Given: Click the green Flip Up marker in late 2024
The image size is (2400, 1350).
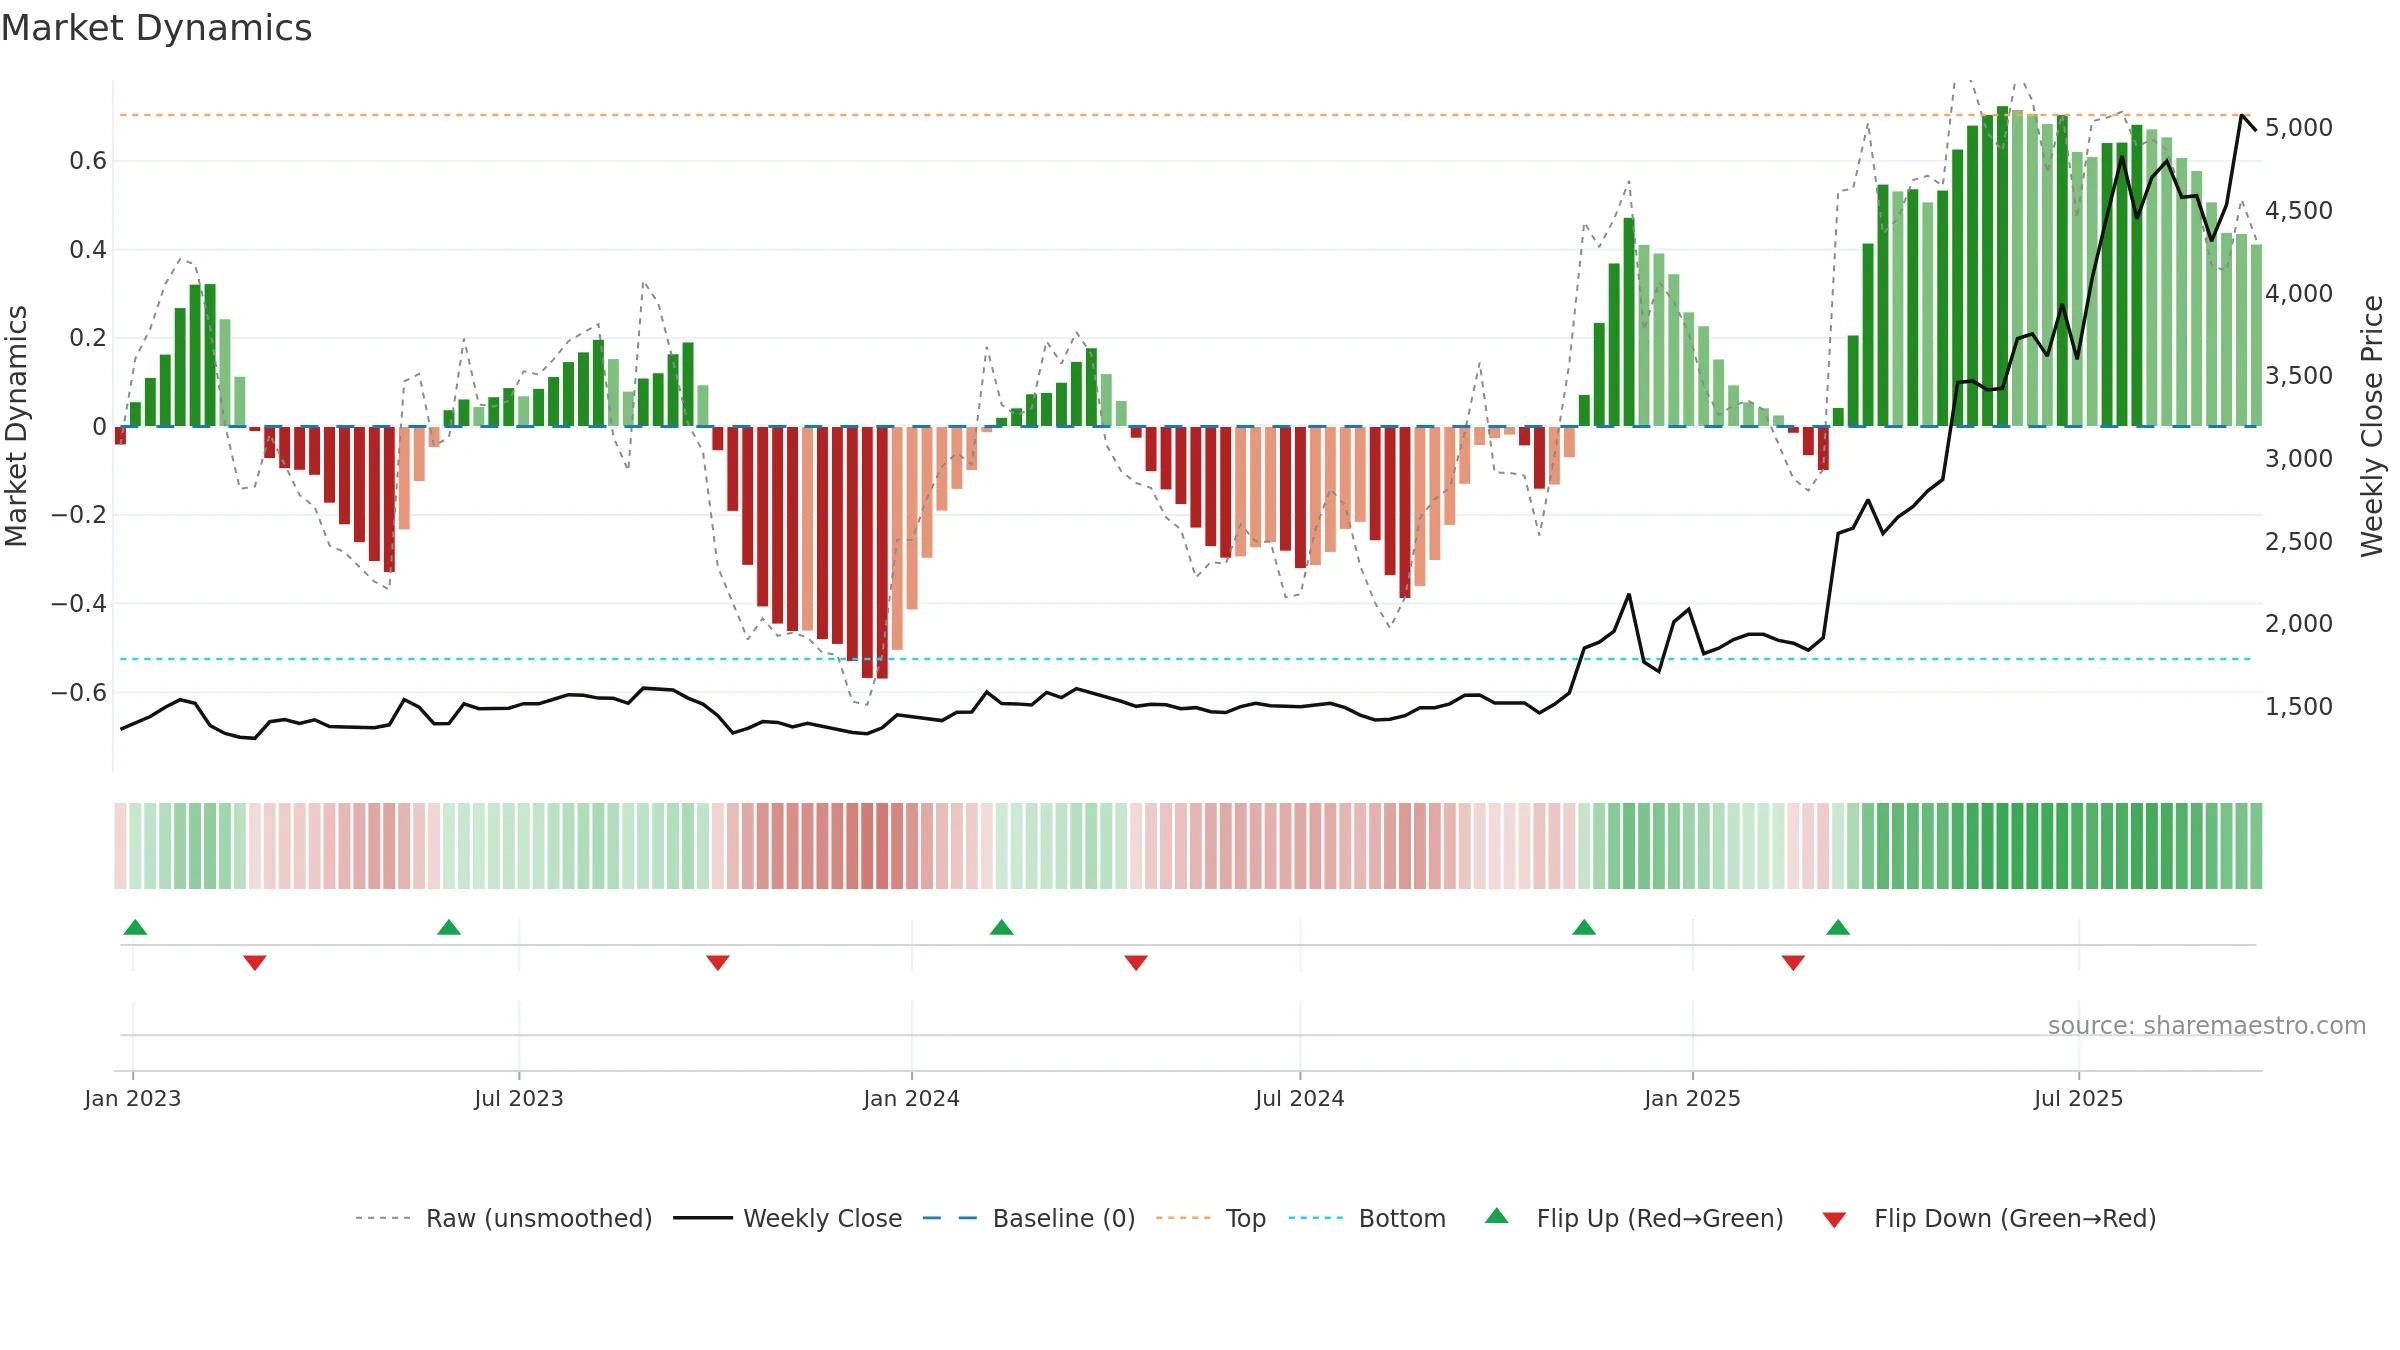Looking at the screenshot, I should tap(1584, 927).
